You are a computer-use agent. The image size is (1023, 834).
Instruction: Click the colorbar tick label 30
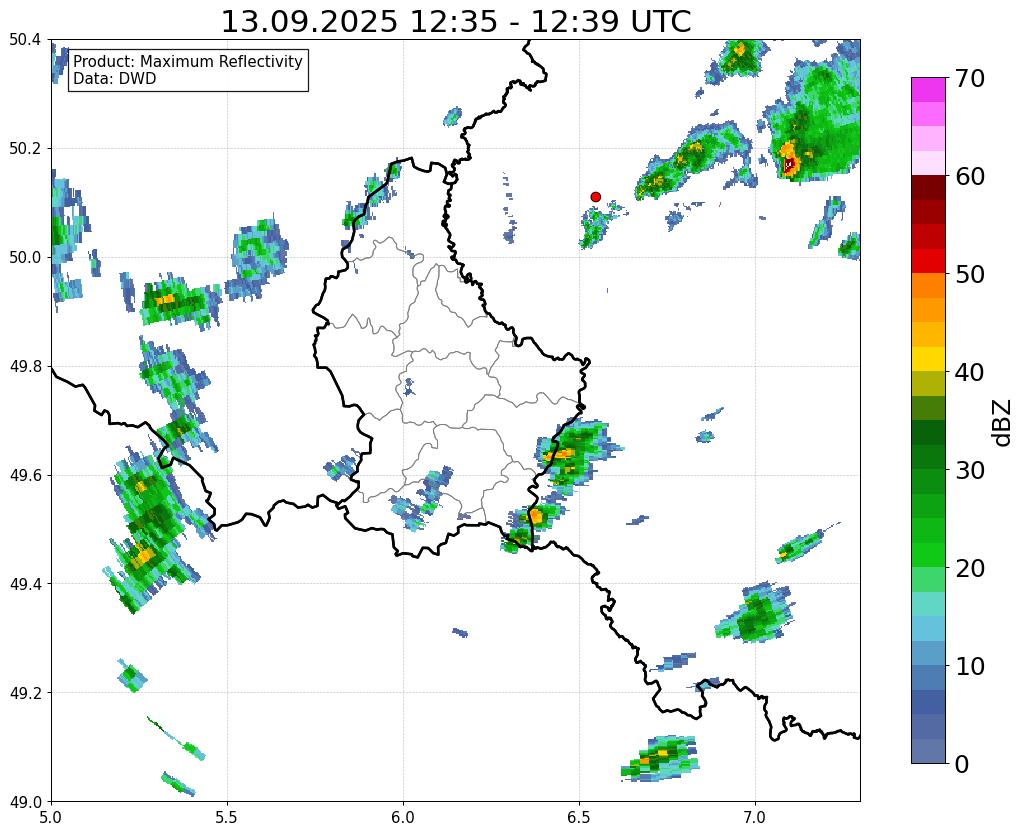pos(969,470)
